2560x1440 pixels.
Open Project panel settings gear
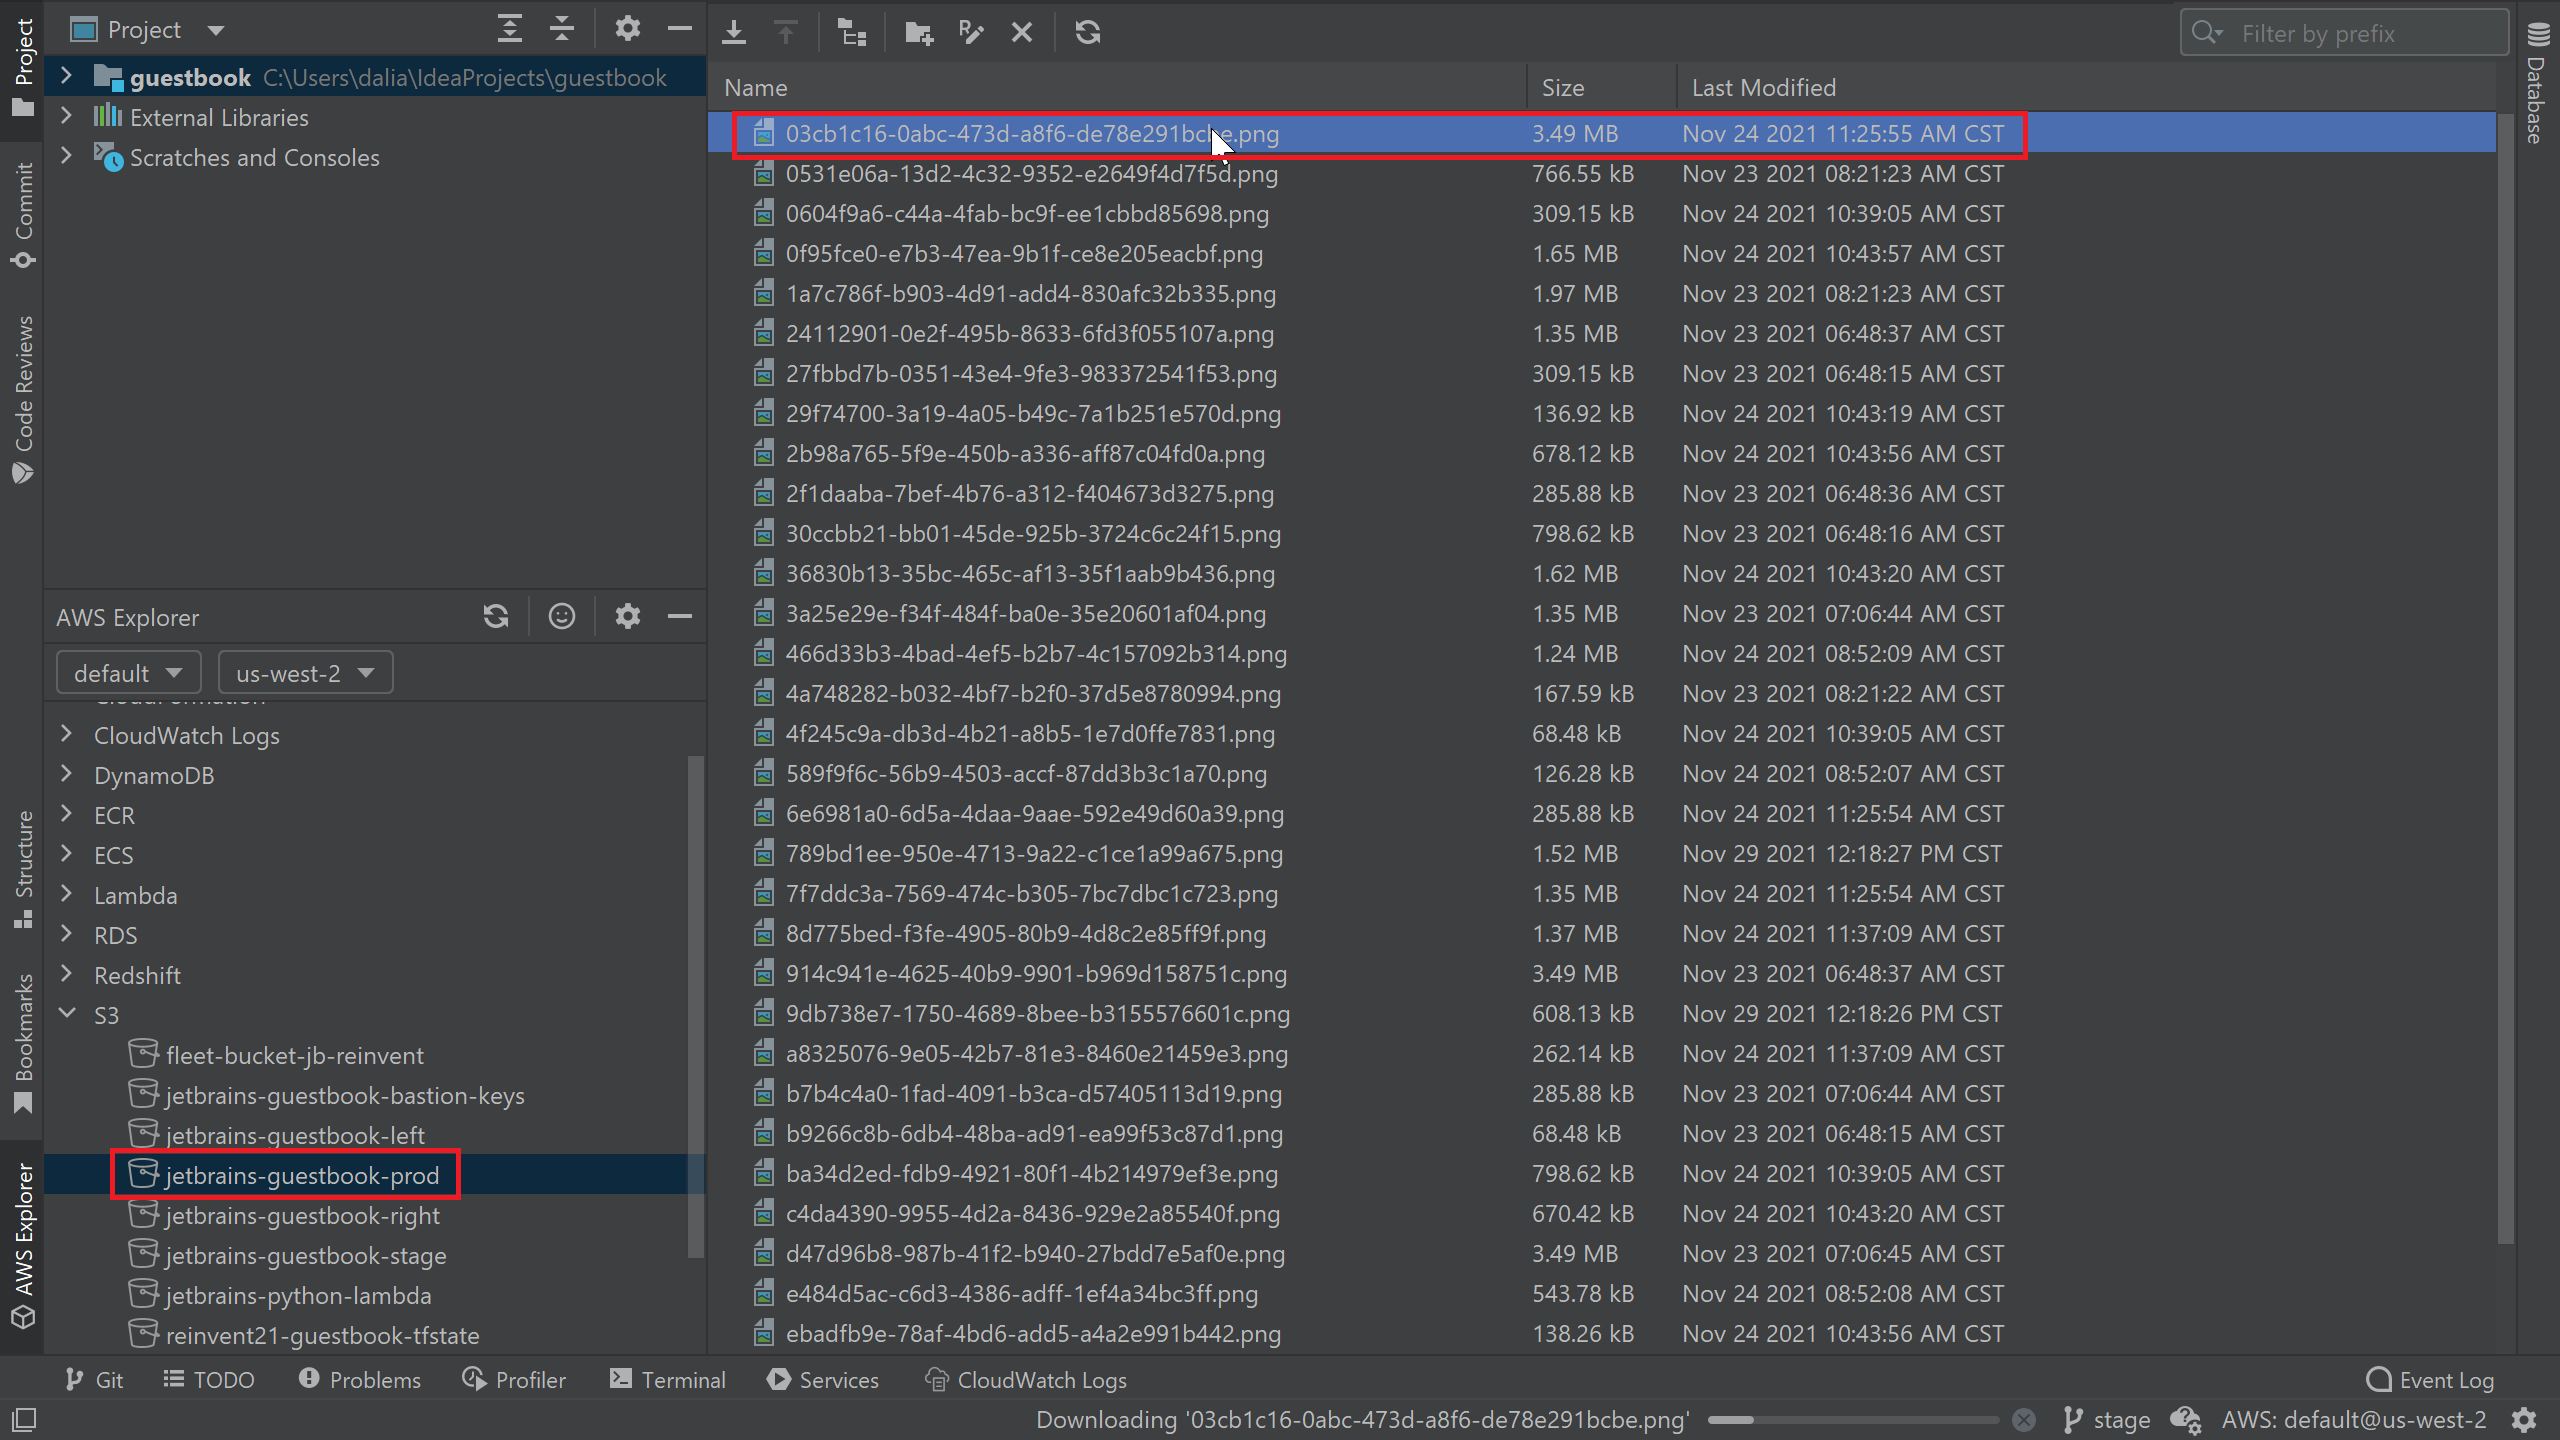[627, 29]
